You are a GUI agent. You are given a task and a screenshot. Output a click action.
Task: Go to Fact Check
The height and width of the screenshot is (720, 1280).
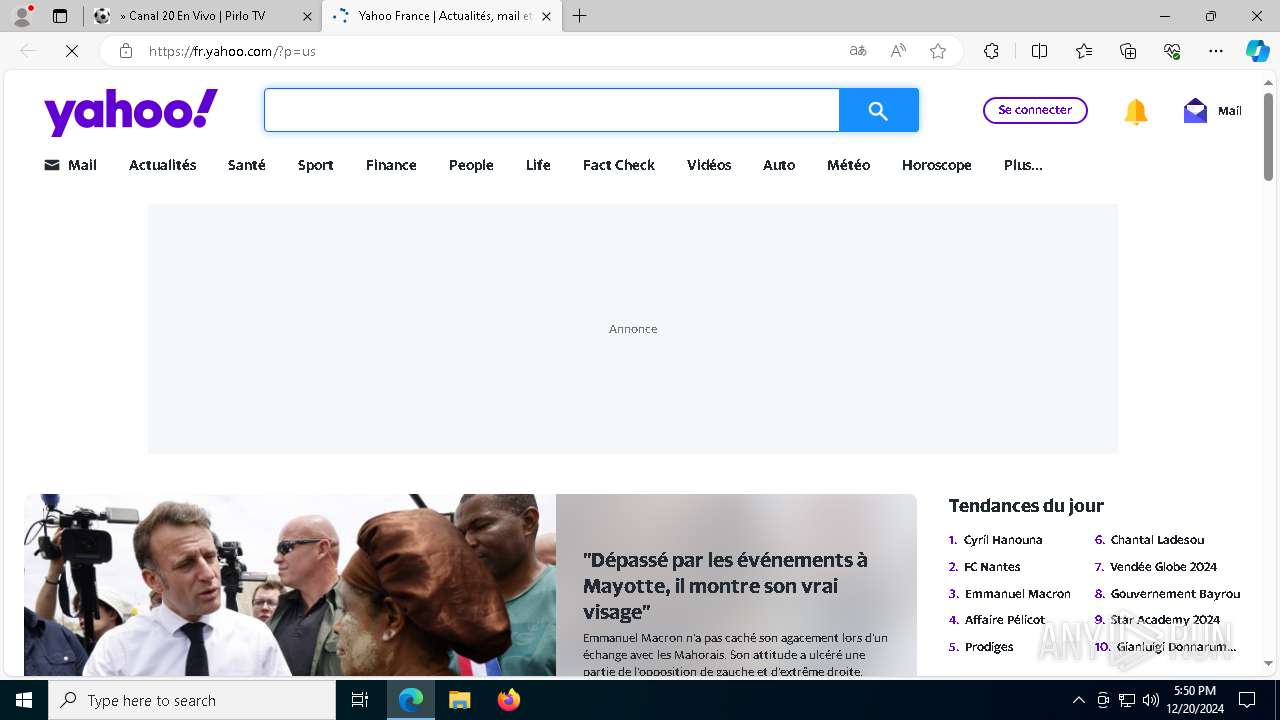pyautogui.click(x=618, y=165)
